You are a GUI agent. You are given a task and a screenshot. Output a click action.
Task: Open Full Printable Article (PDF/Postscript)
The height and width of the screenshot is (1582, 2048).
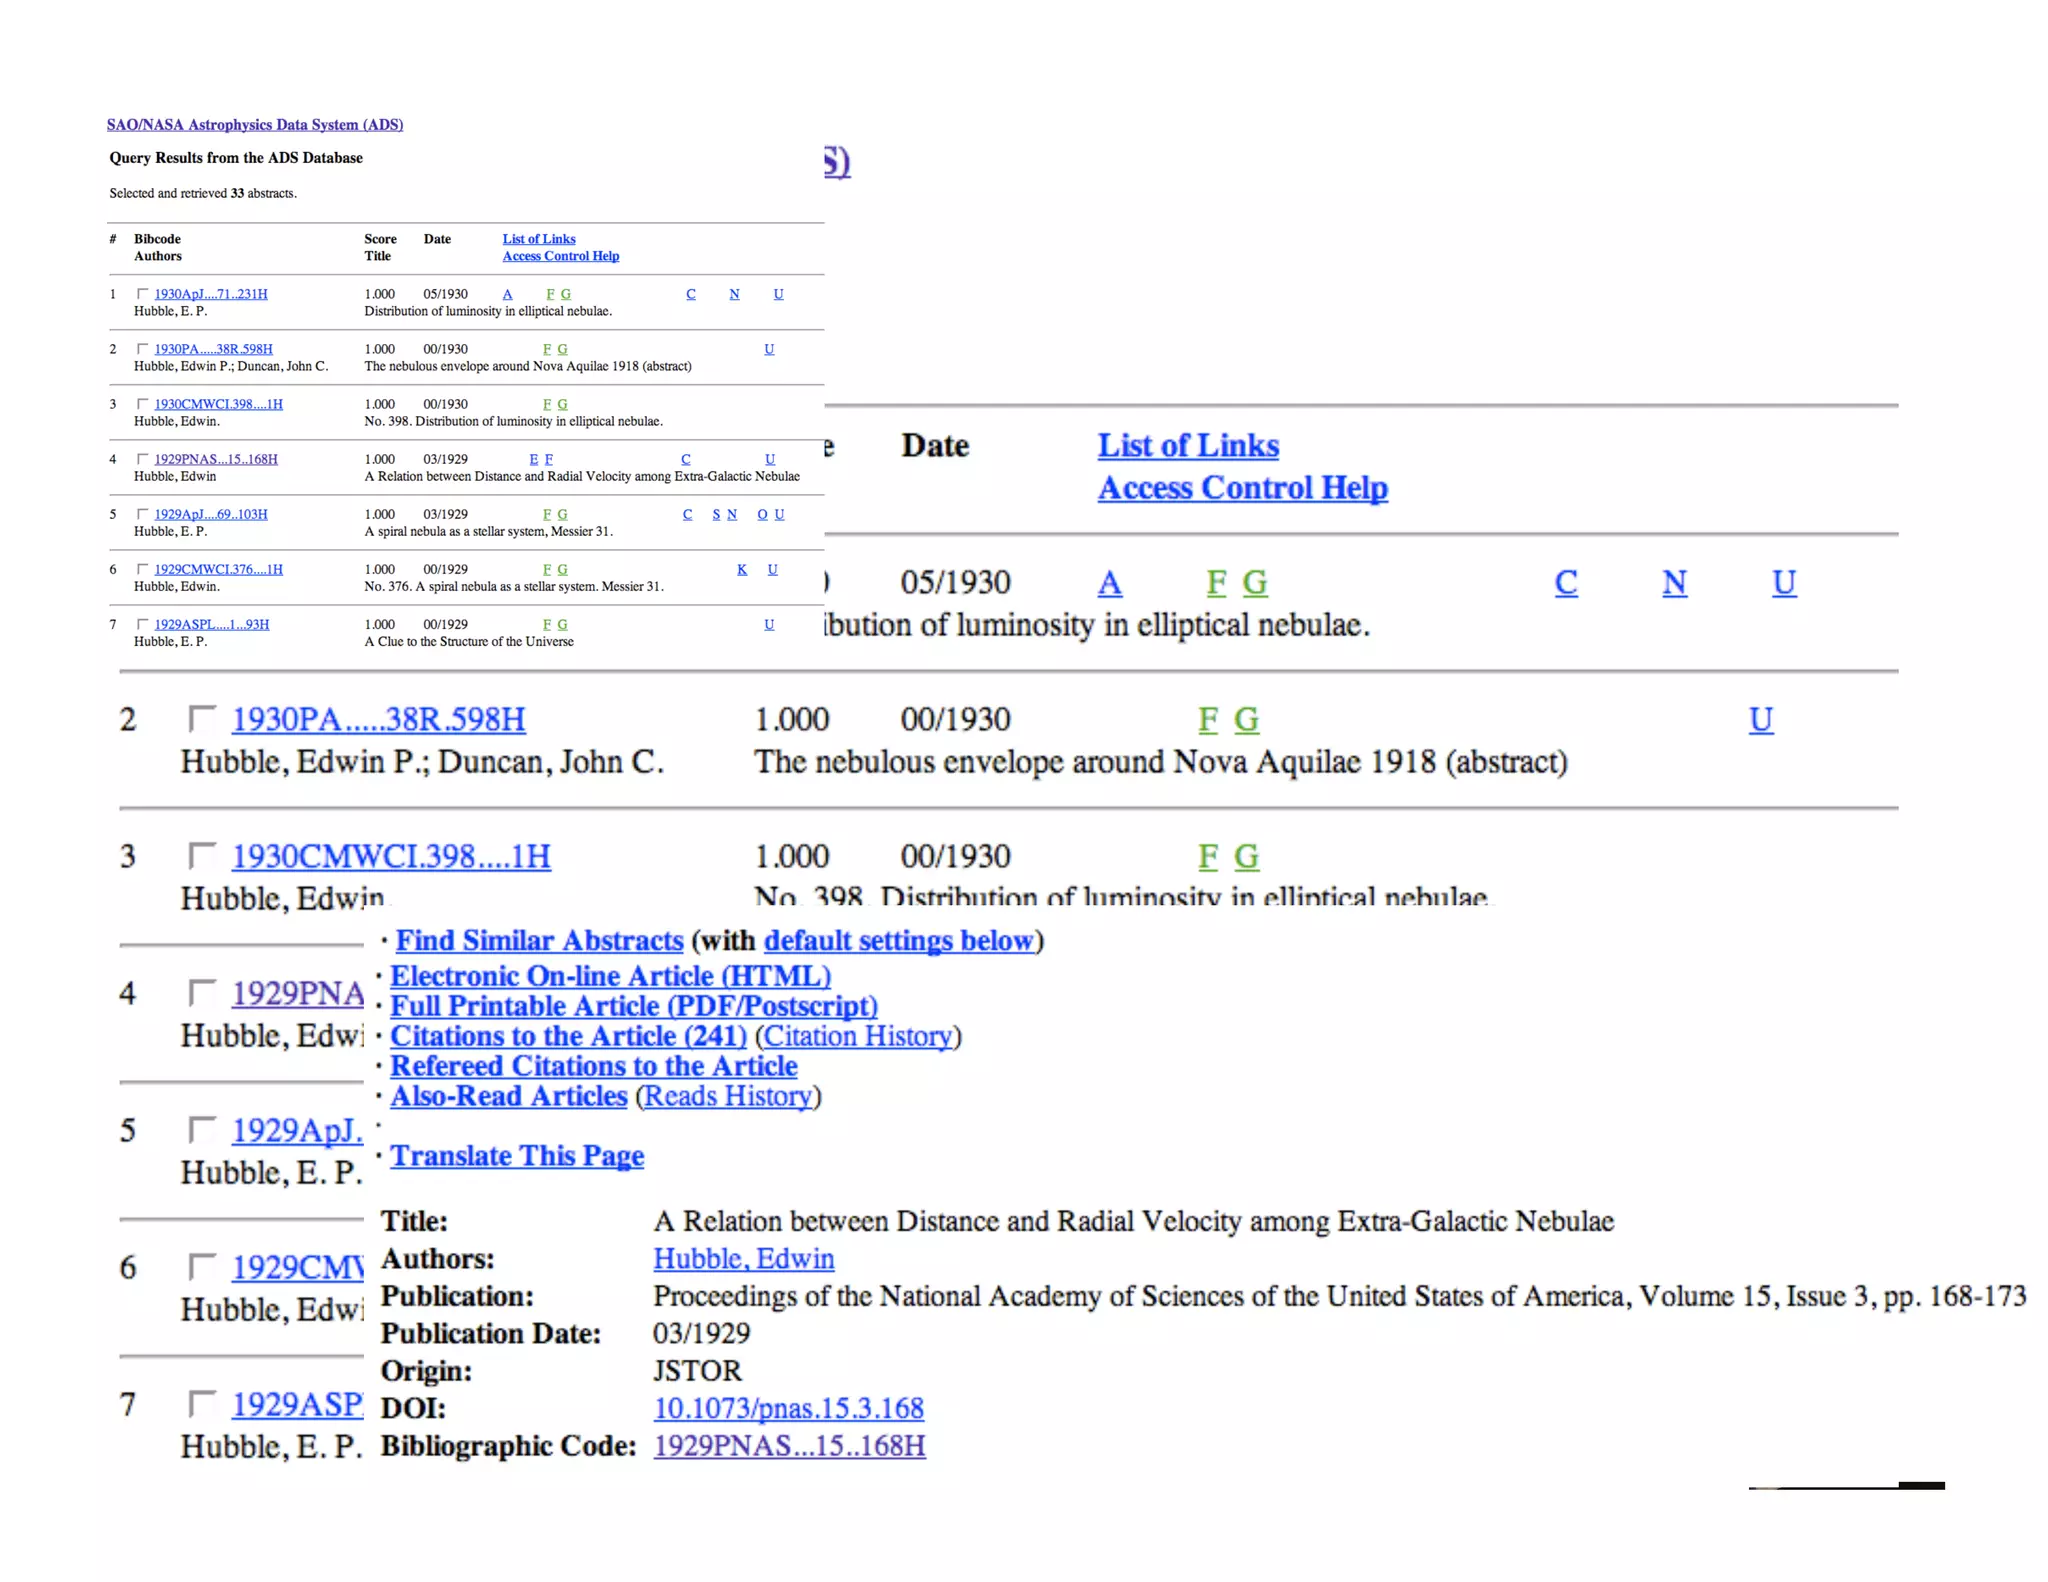[x=633, y=1006]
